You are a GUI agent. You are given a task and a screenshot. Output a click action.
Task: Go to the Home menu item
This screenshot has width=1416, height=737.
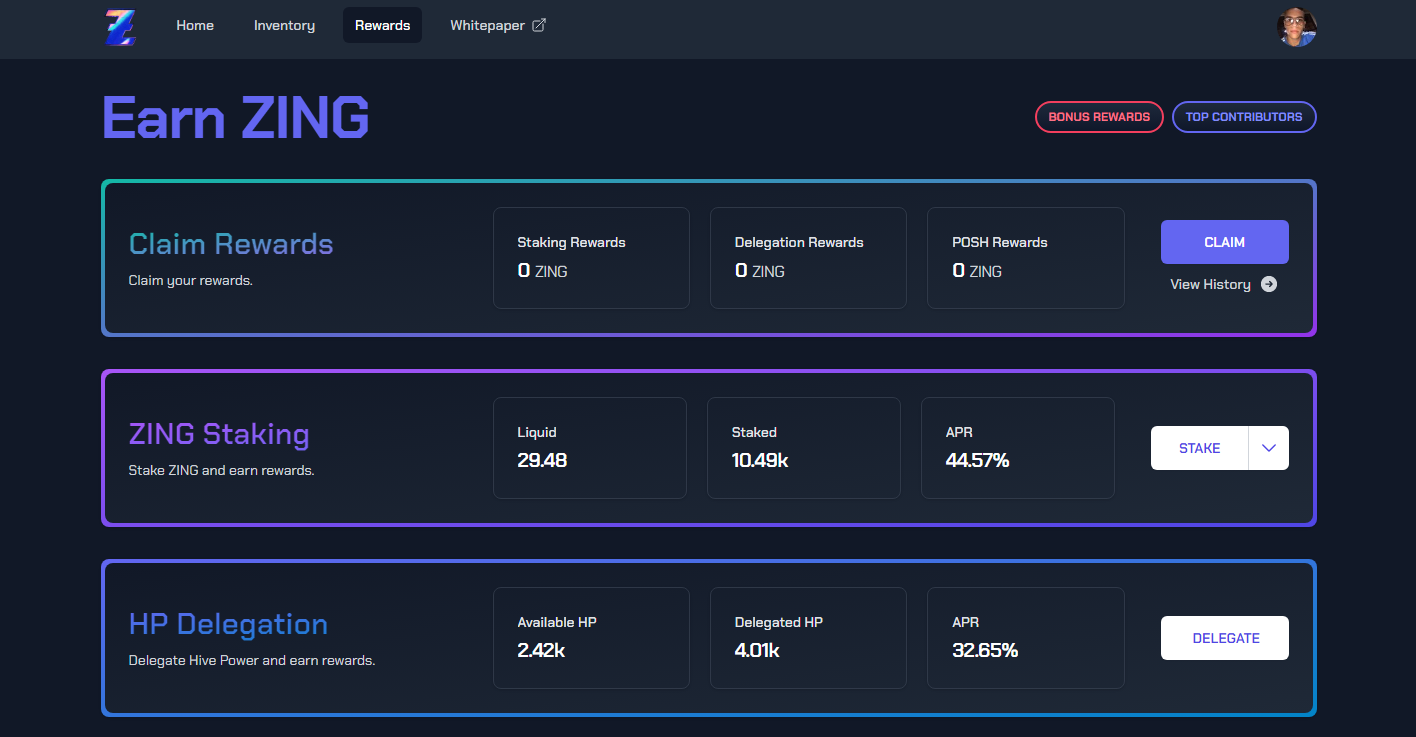click(x=195, y=25)
